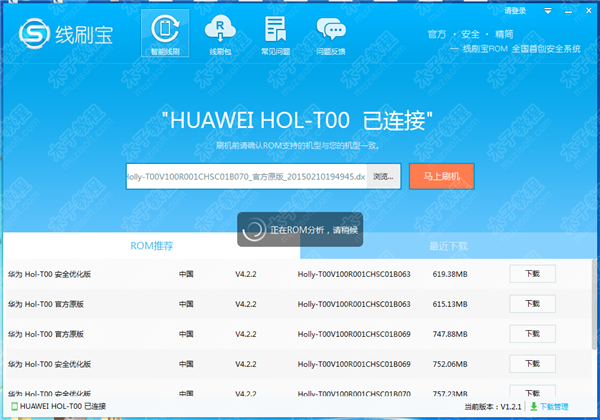The image size is (600, 420).
Task: Select the 华为 Hol-T00 官方原版 747.88MB row
Action: pos(298,334)
